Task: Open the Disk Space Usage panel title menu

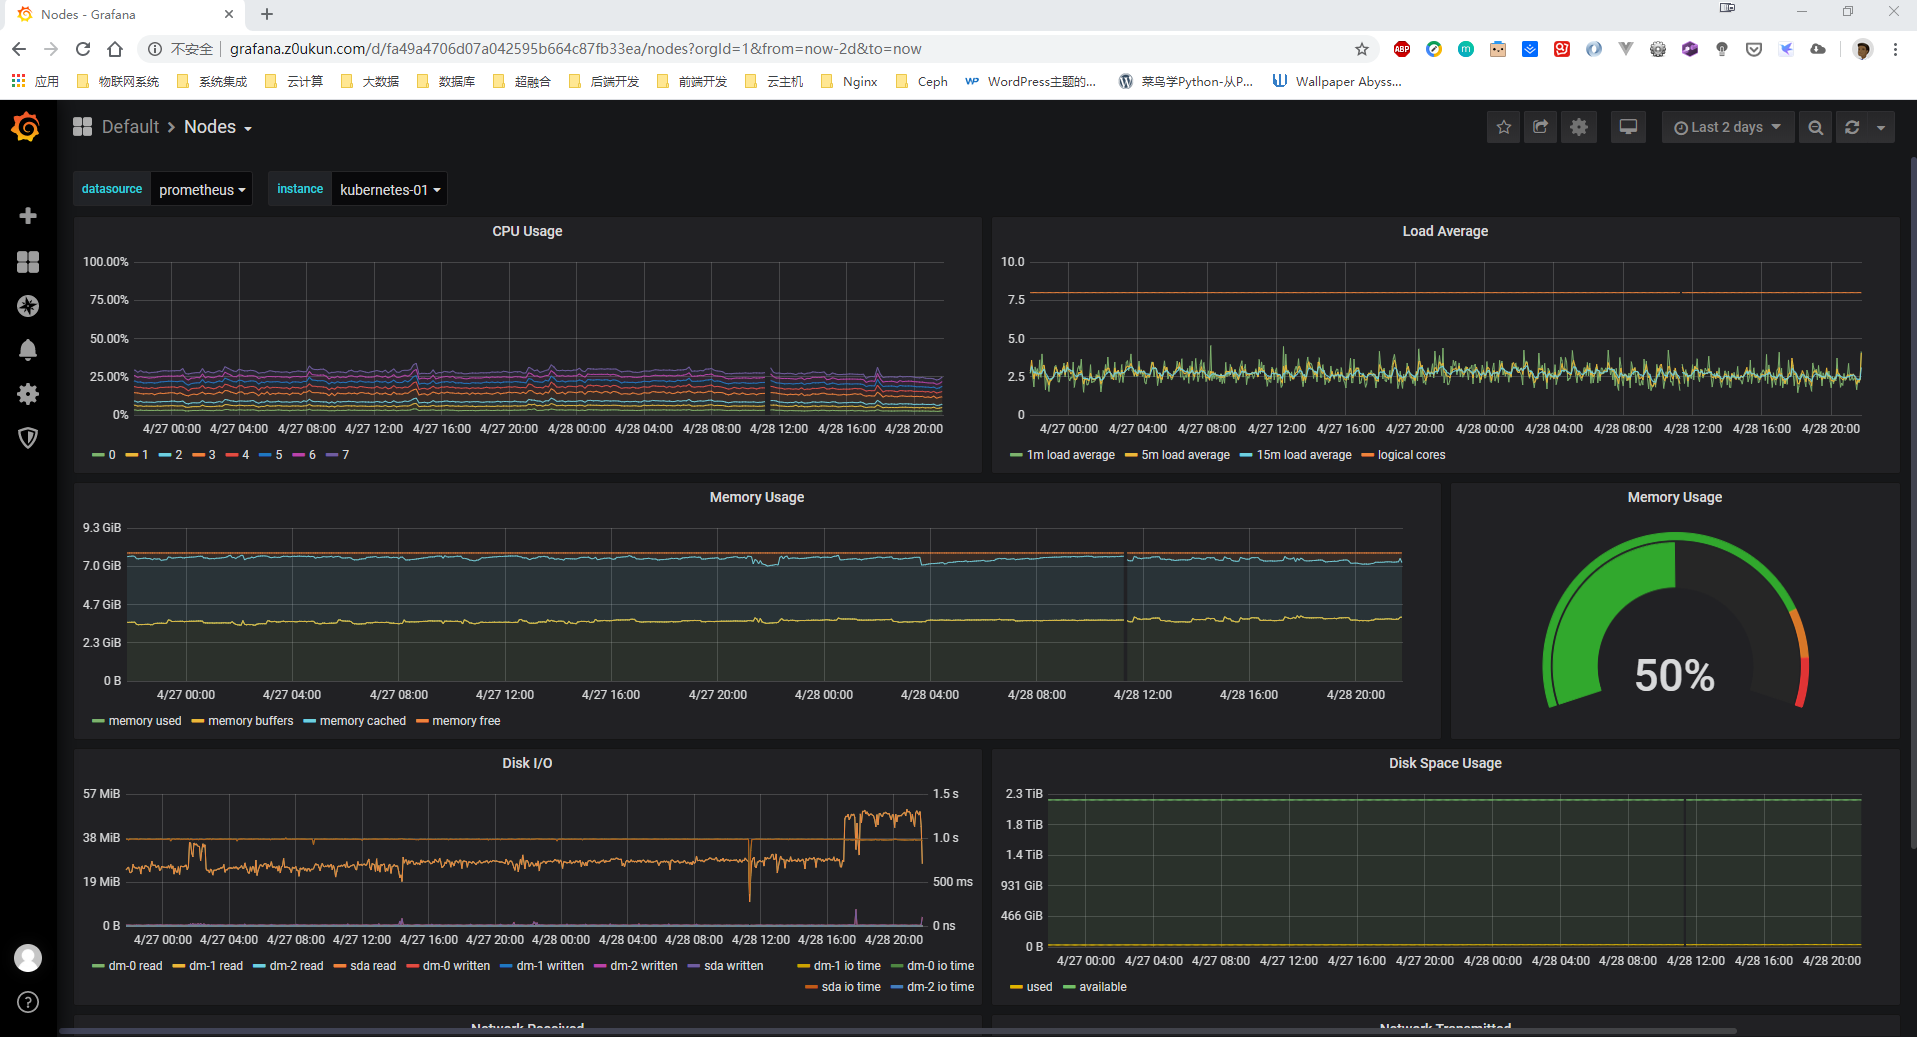Action: tap(1445, 763)
